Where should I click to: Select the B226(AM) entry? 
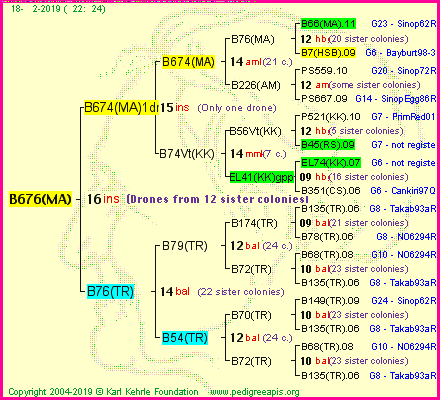coord(256,85)
